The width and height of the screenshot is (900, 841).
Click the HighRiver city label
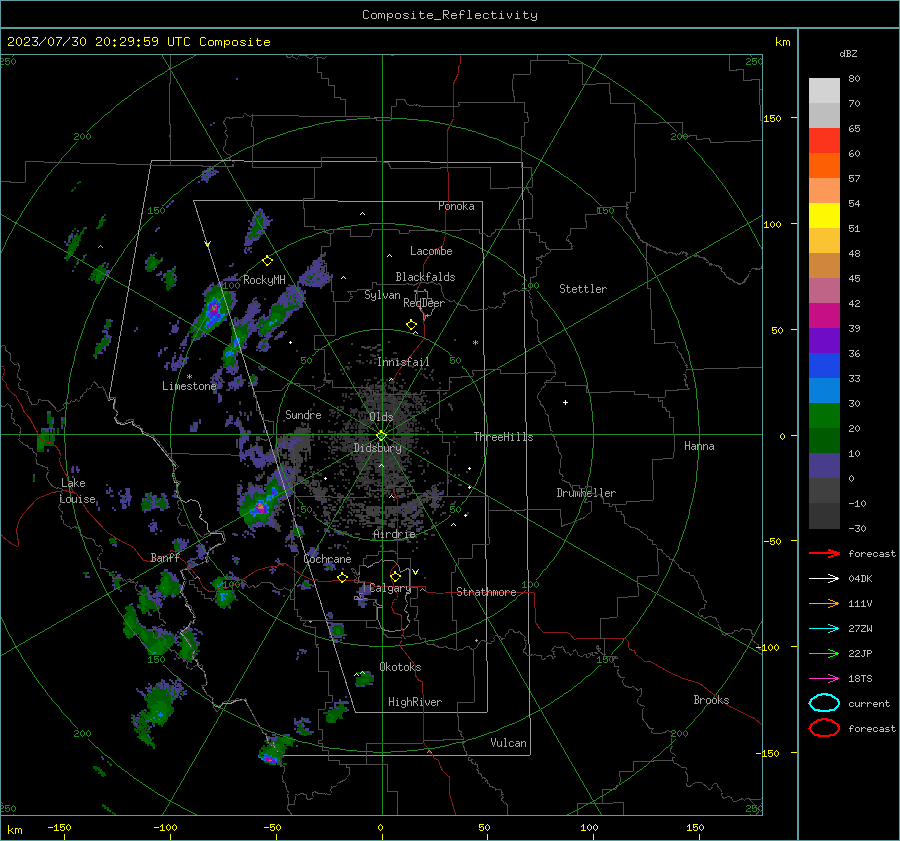click(415, 702)
